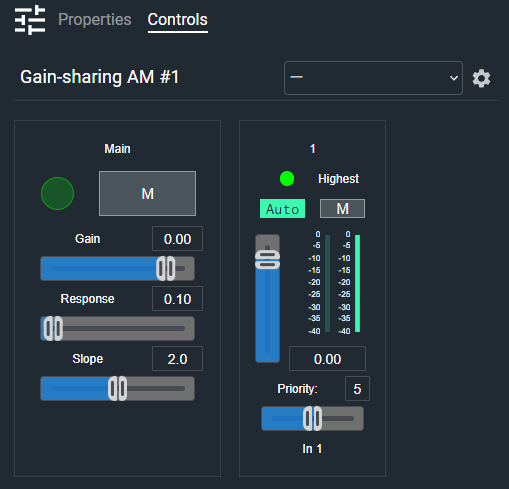Adjust the Gain slider handle
509x489 pixels.
(166, 268)
